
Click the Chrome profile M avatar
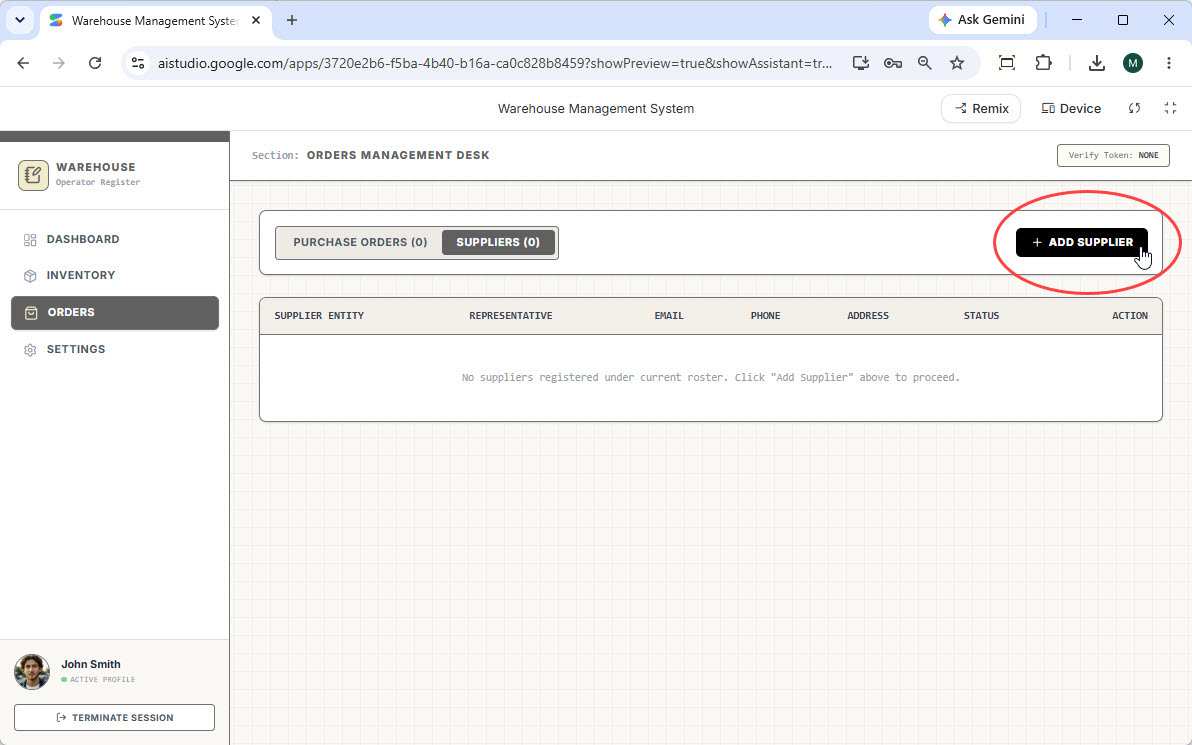(x=1133, y=63)
